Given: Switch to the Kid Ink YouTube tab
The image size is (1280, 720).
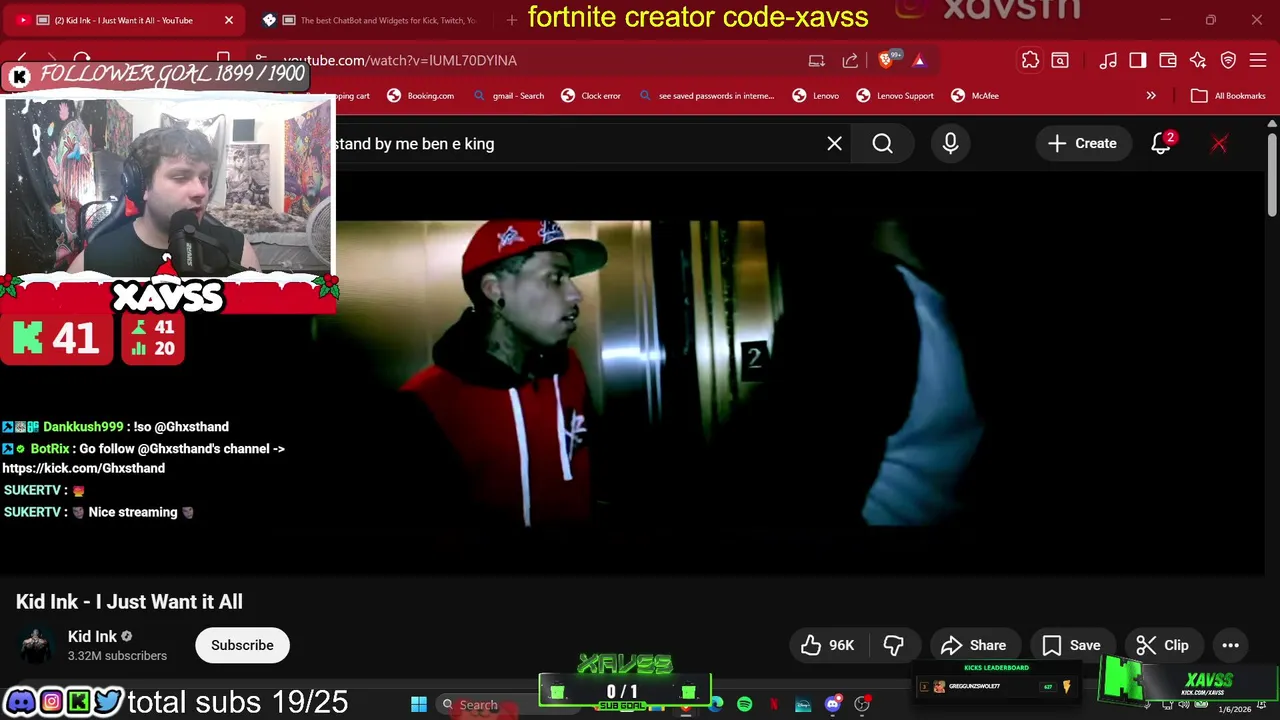Looking at the screenshot, I should tap(125, 20).
